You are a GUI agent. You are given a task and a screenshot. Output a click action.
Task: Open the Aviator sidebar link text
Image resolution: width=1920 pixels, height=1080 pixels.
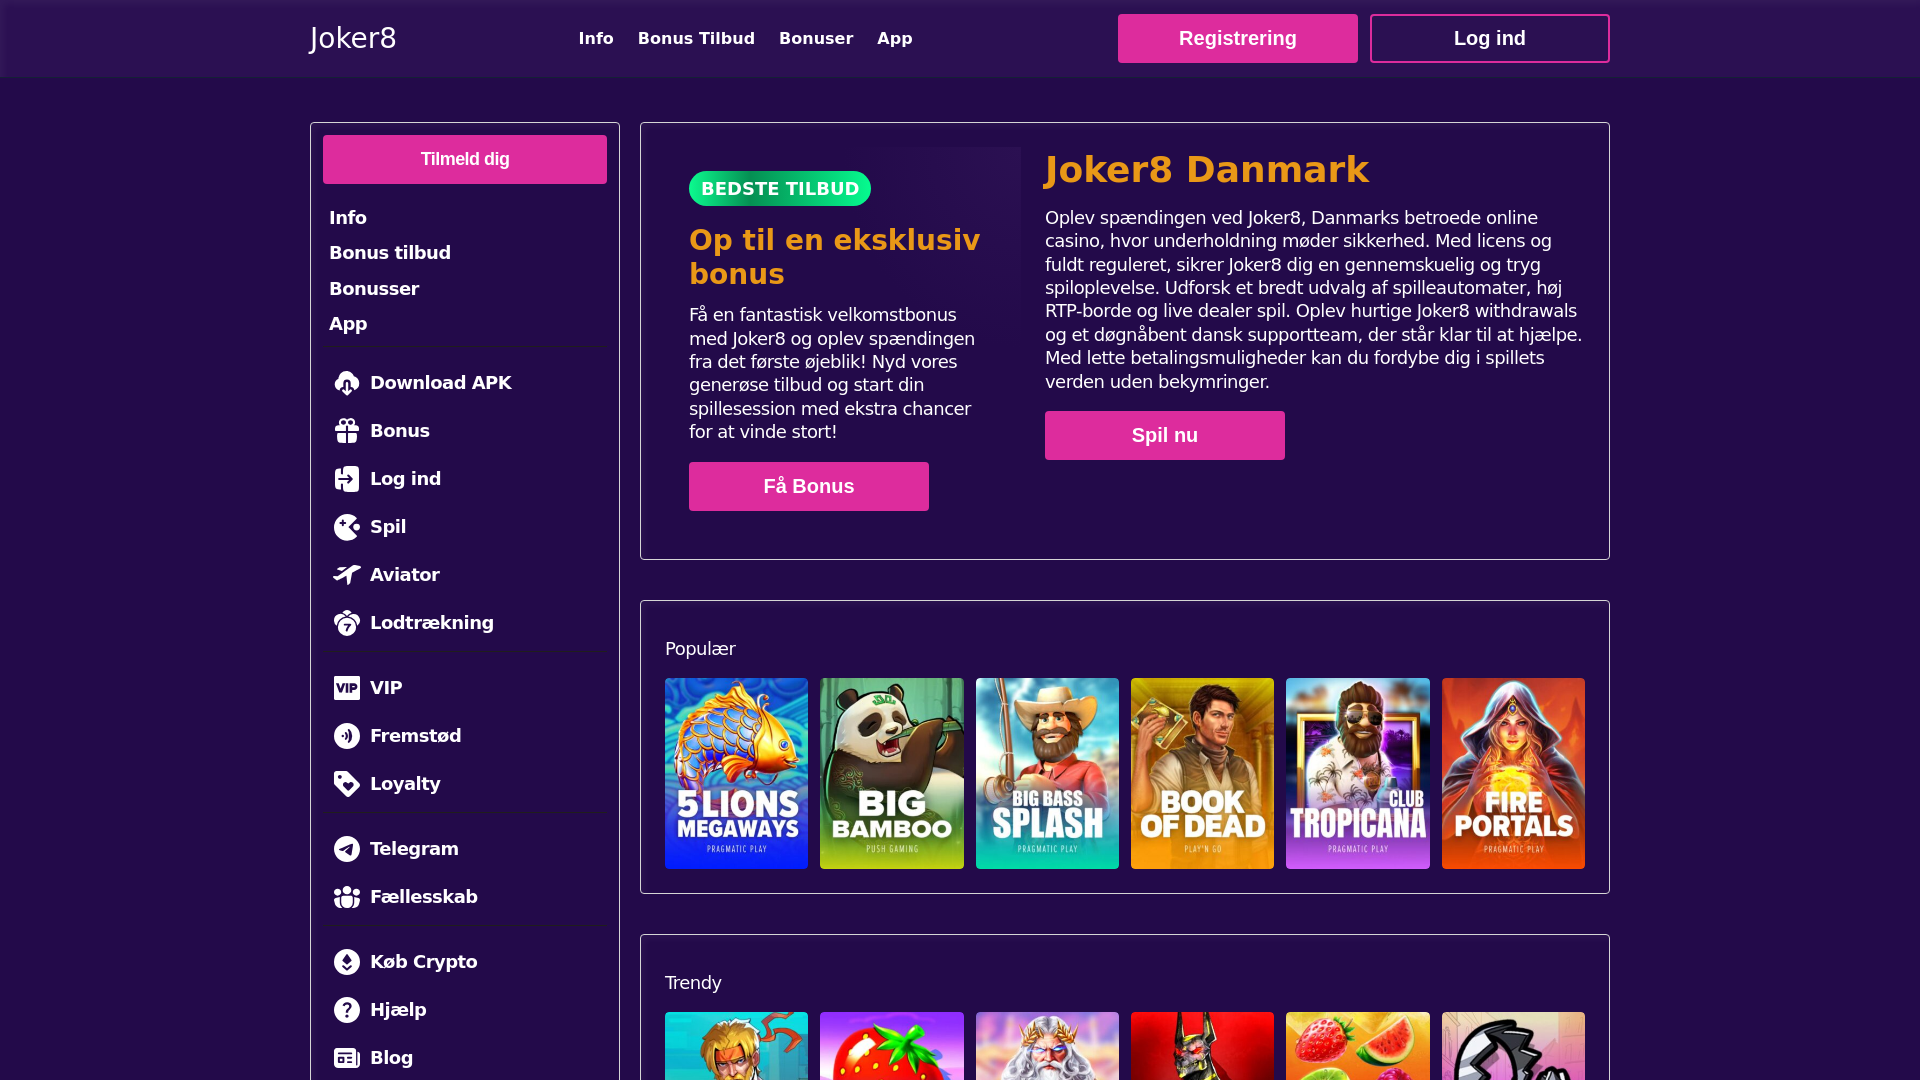[405, 575]
